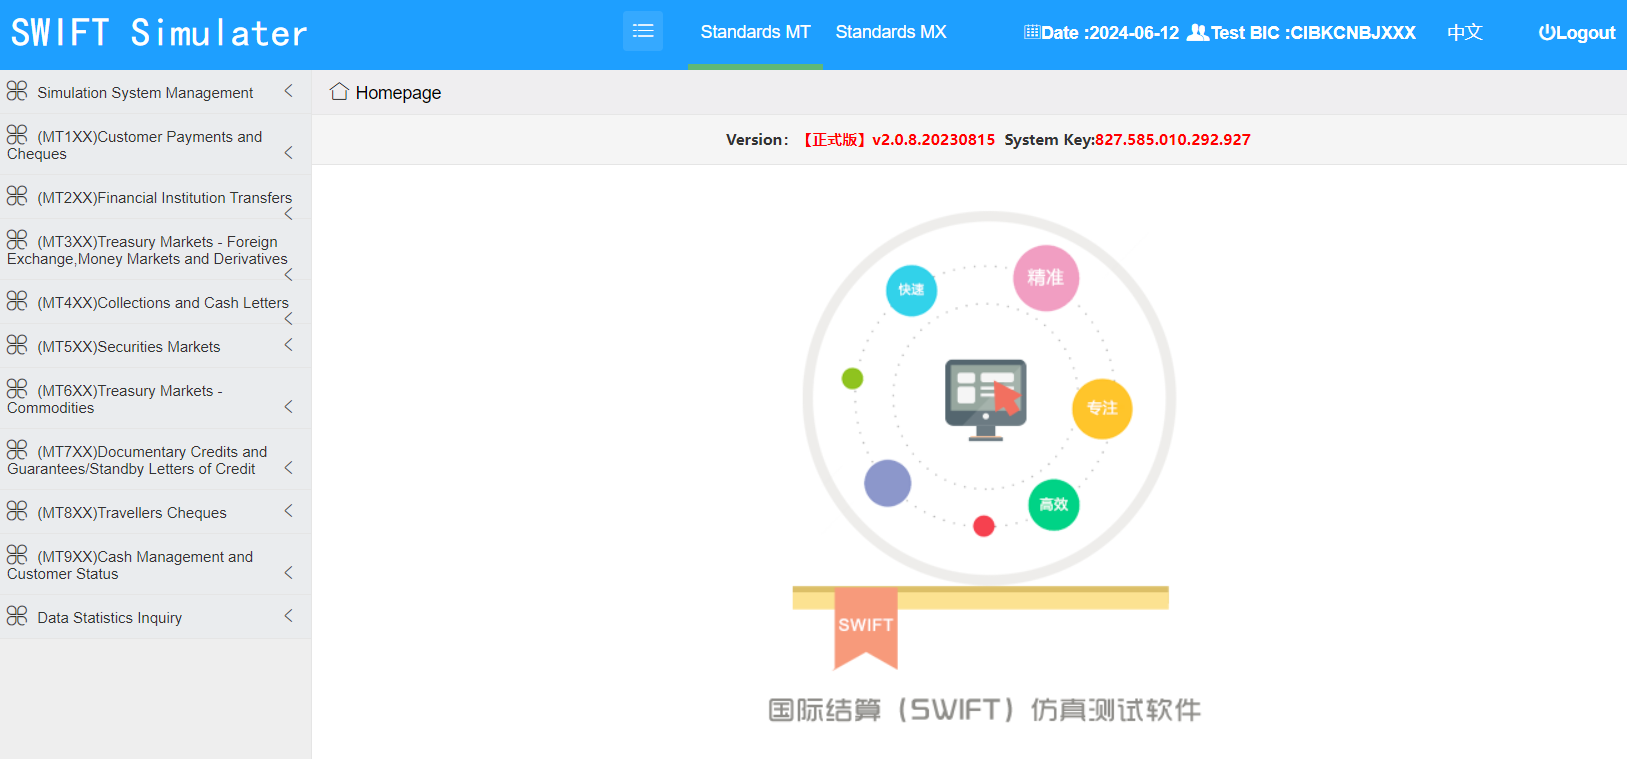Screen dimensions: 1627x759
Task: Expand MT1XX Customer Payments and Cheques chevron
Action: click(x=288, y=152)
